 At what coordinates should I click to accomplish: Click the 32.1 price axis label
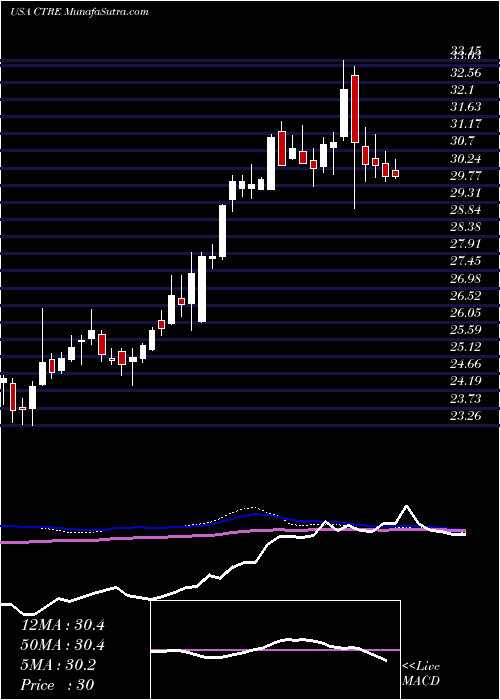(462, 90)
